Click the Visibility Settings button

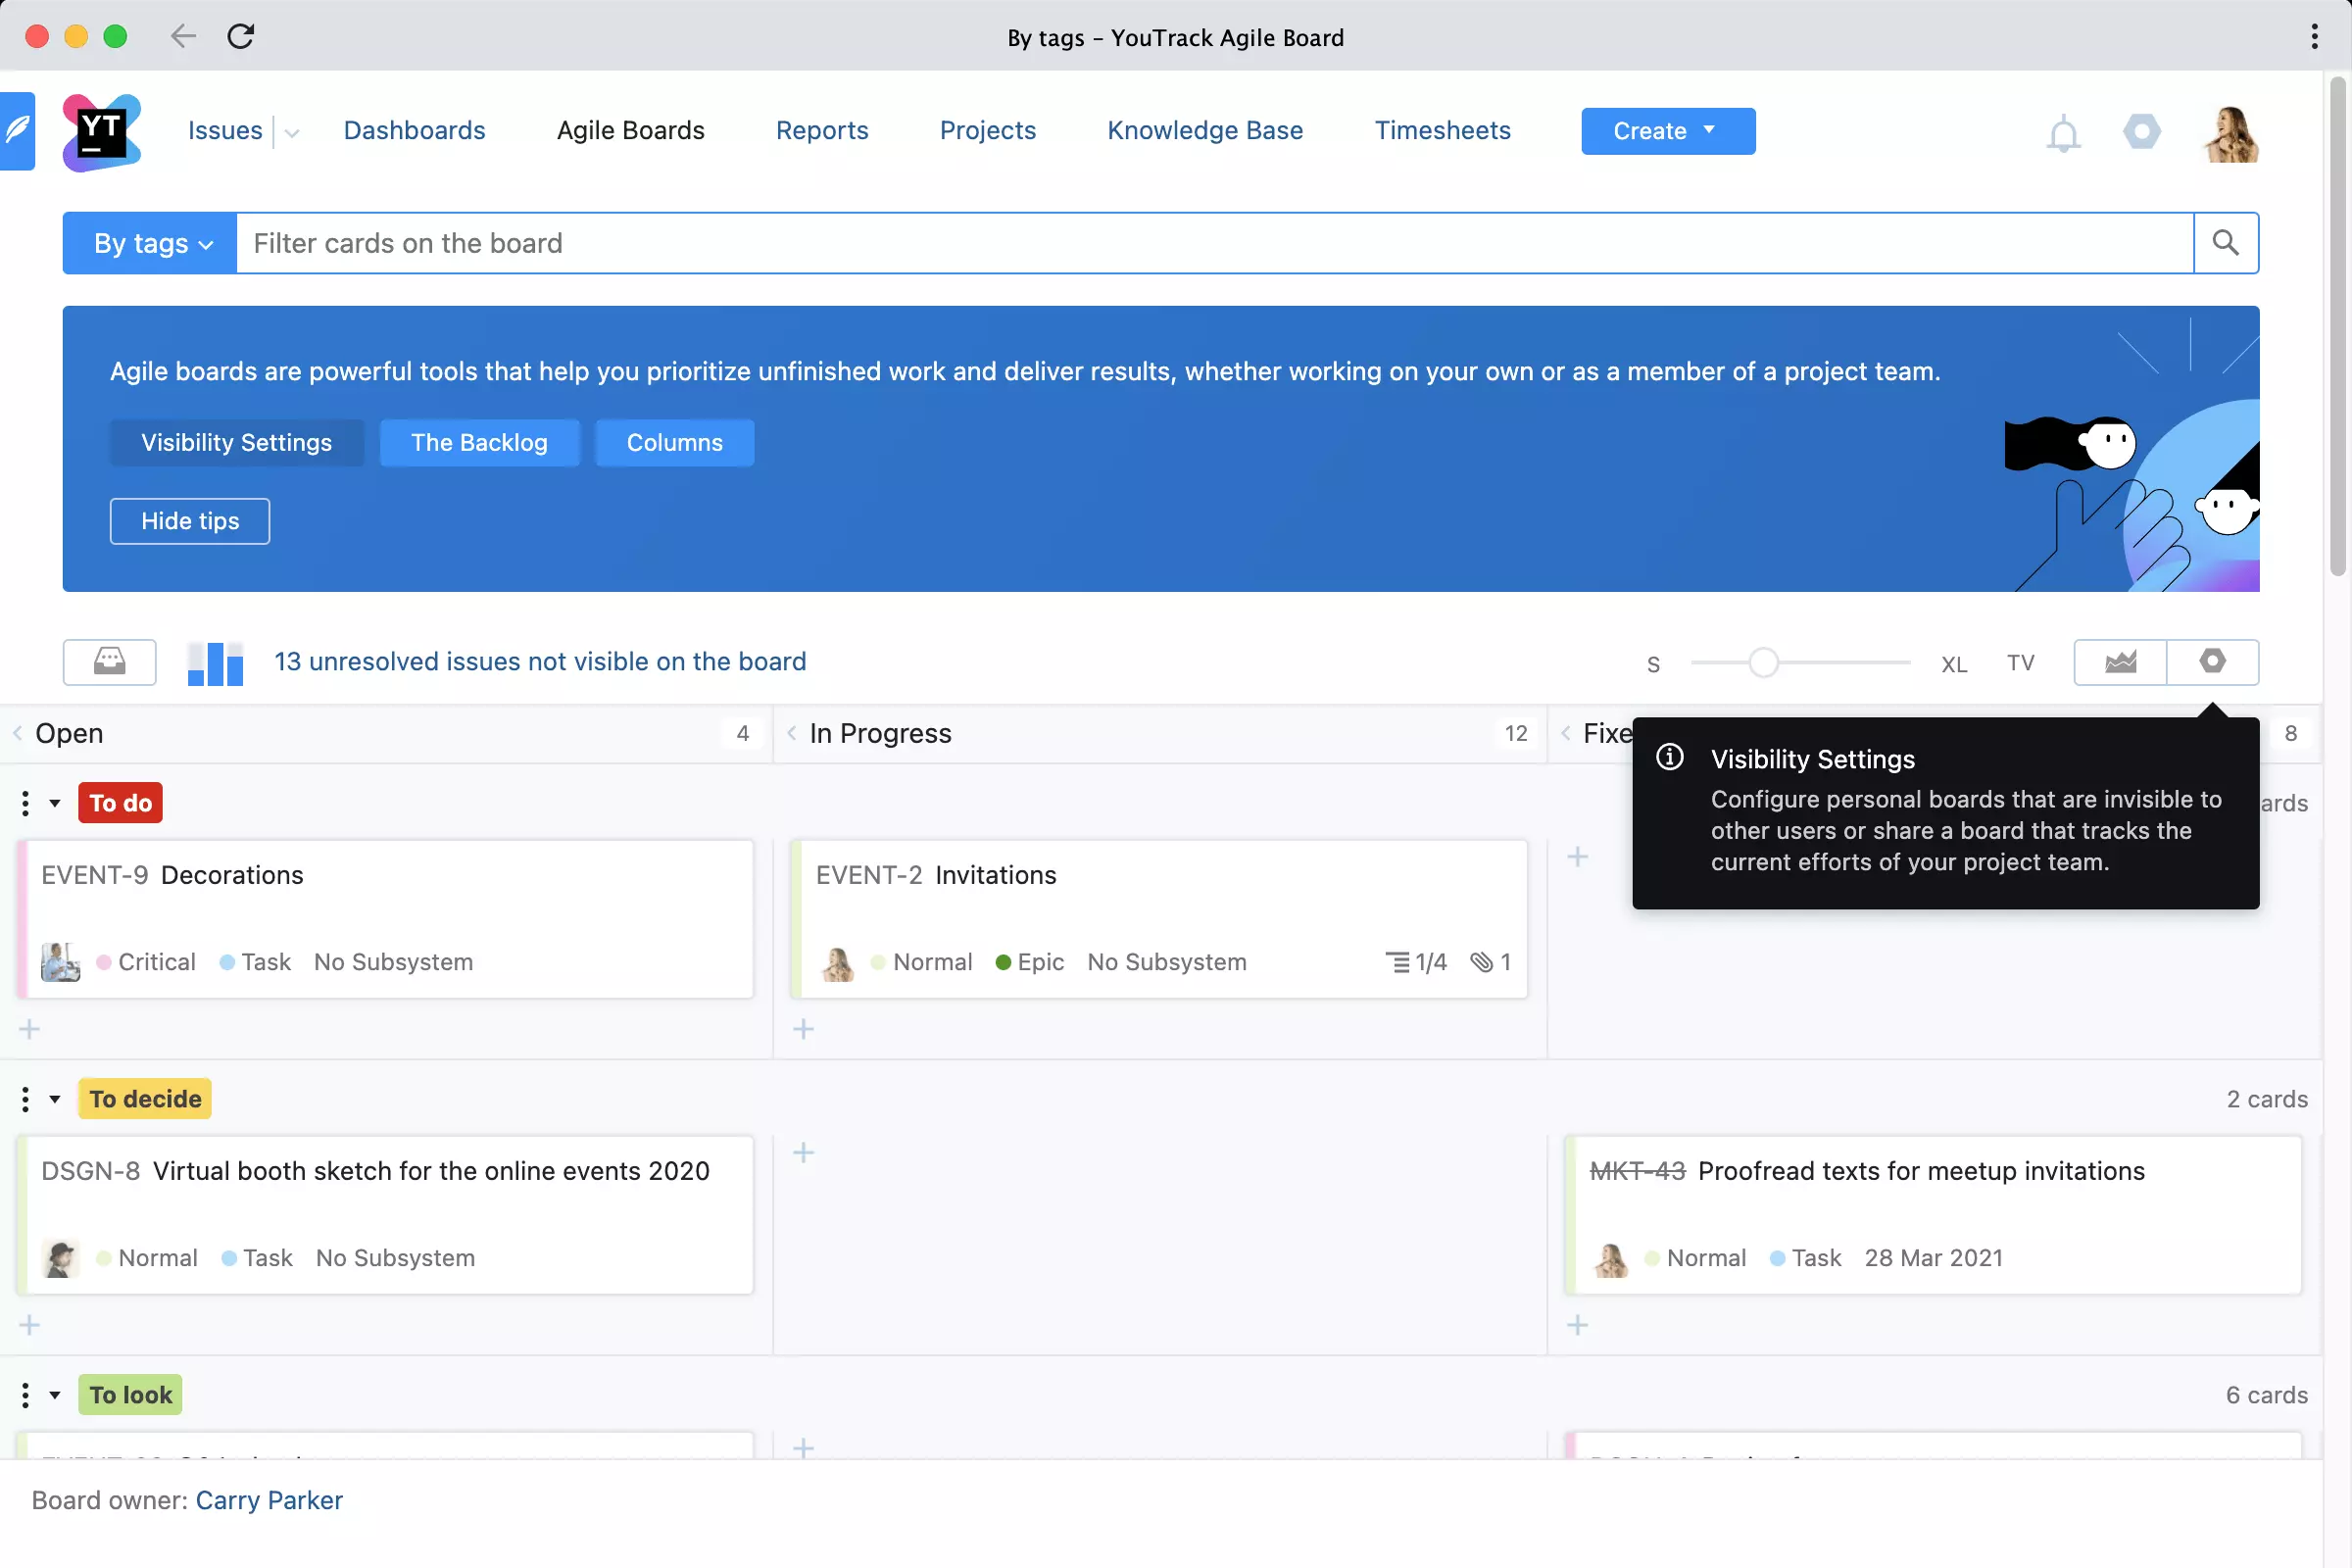click(236, 441)
